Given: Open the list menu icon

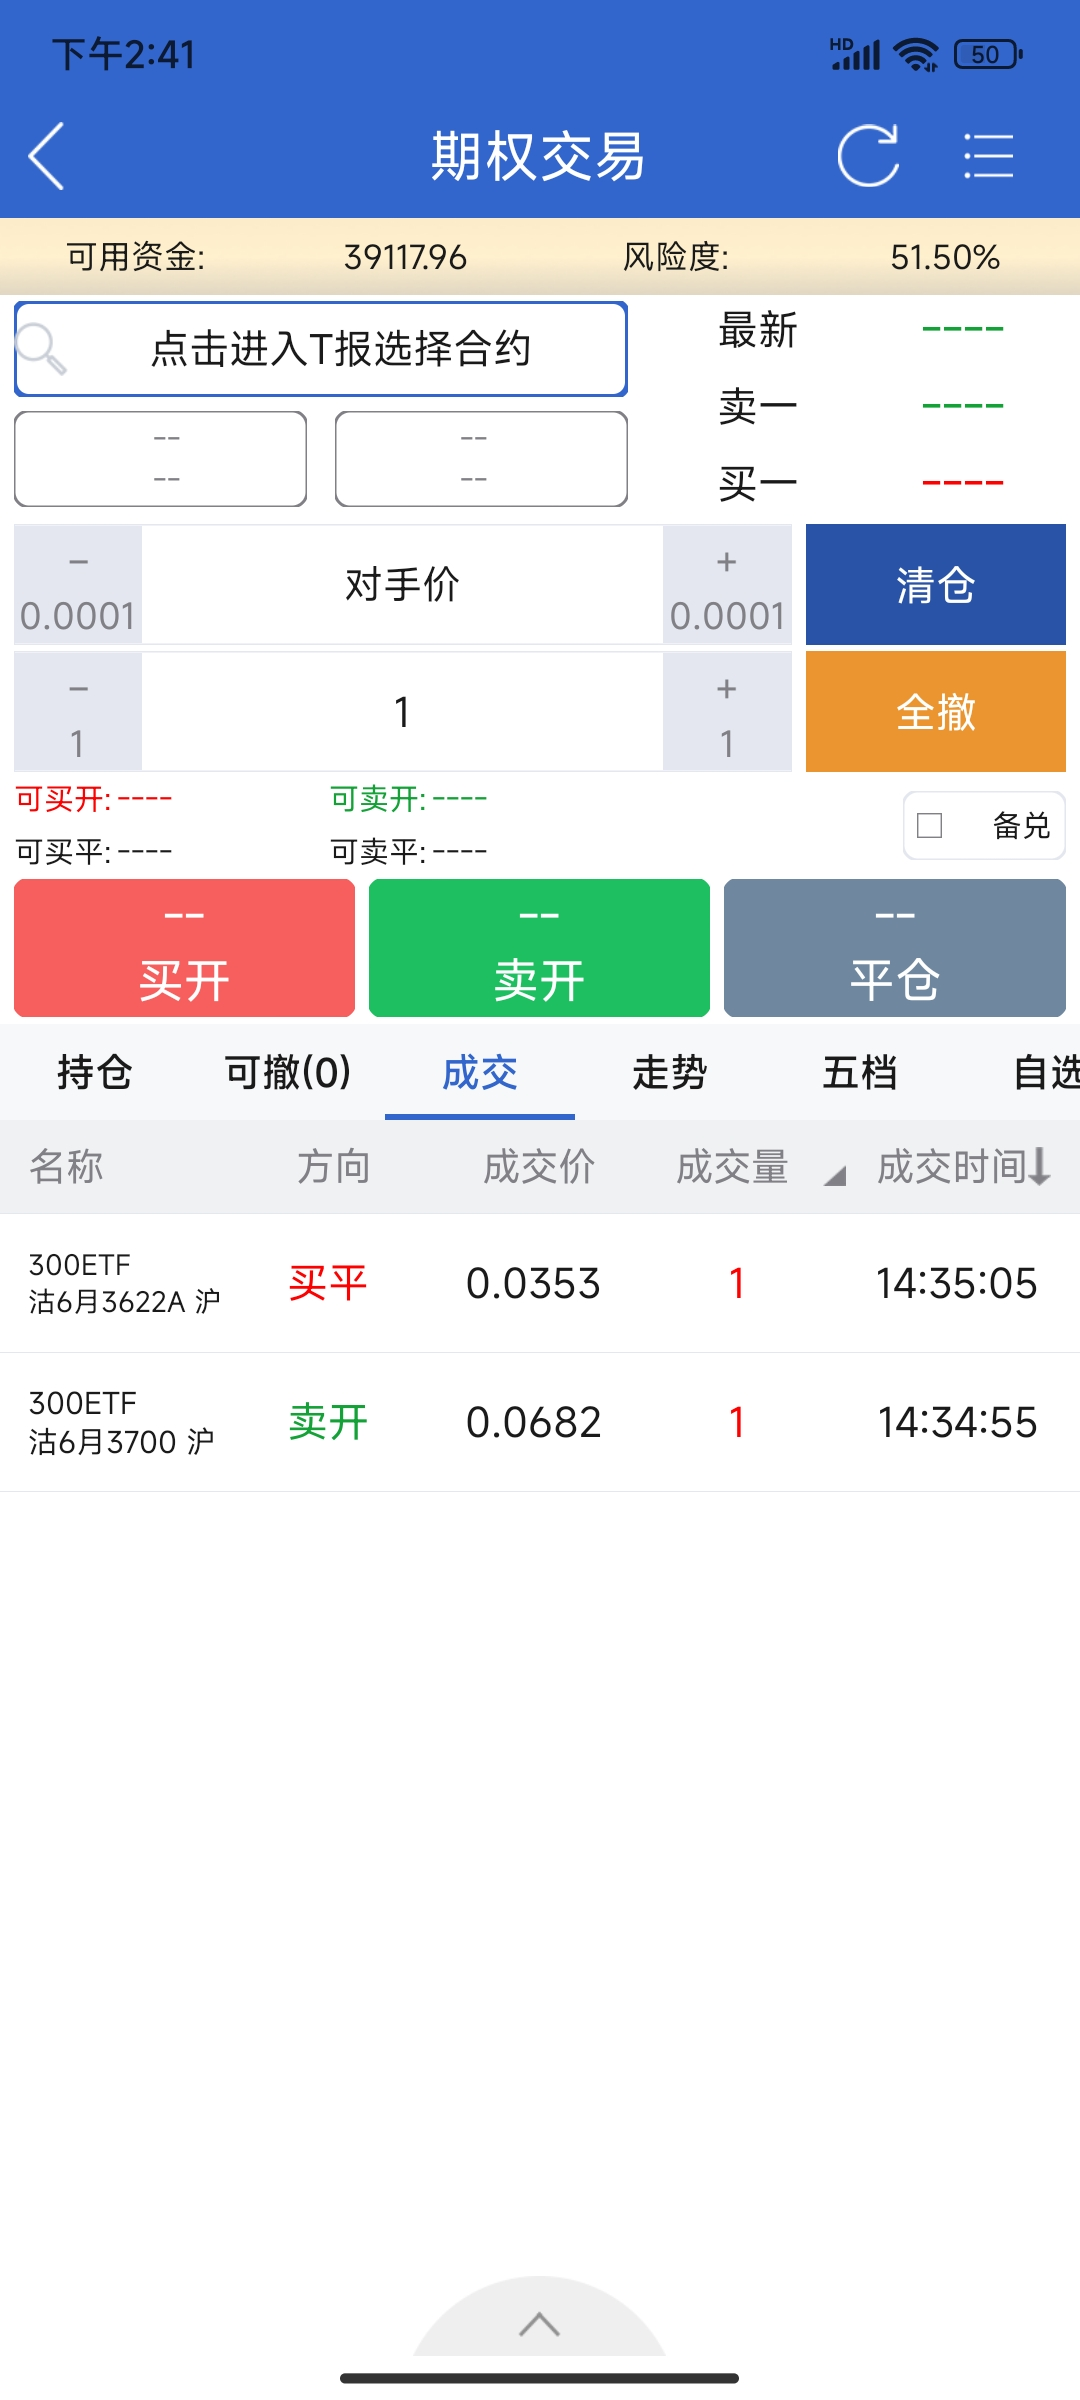Looking at the screenshot, I should tap(988, 156).
